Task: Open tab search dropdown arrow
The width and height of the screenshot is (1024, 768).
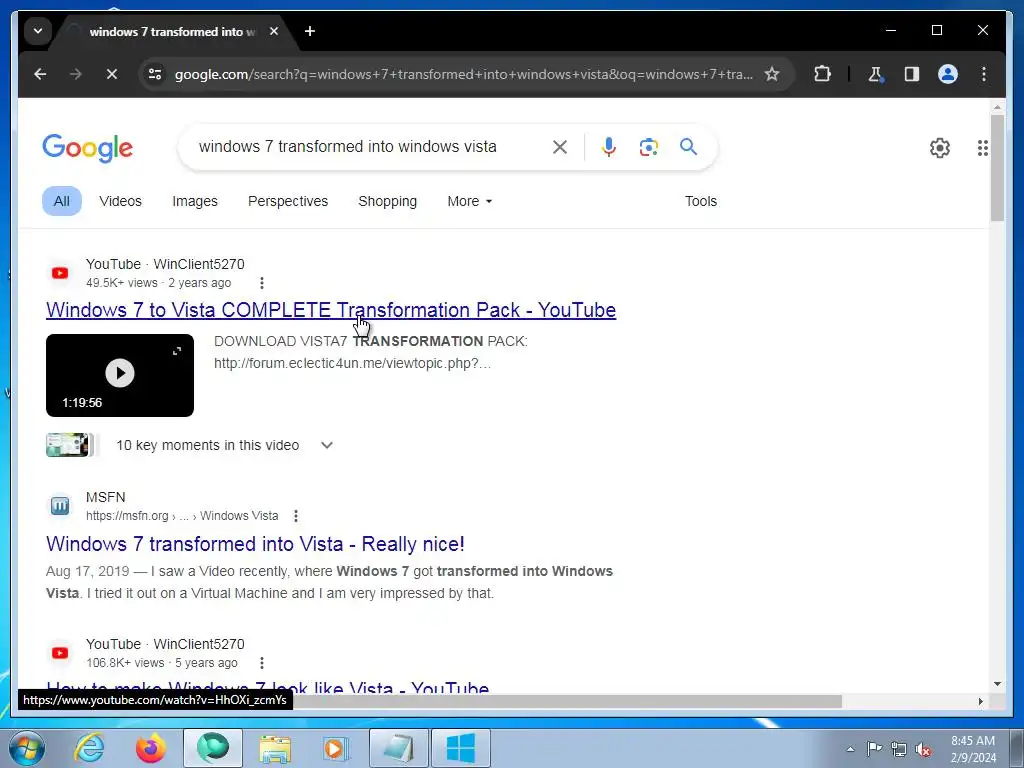Action: (38, 31)
